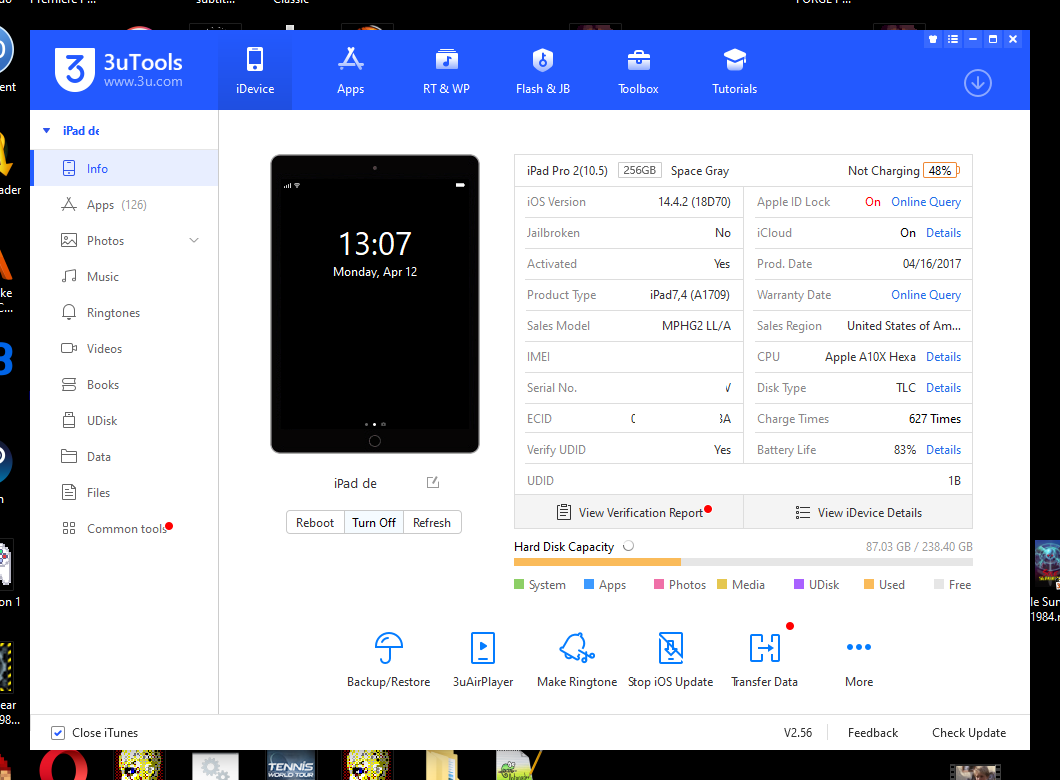
Task: Open Make Ringtone tool
Action: click(577, 660)
